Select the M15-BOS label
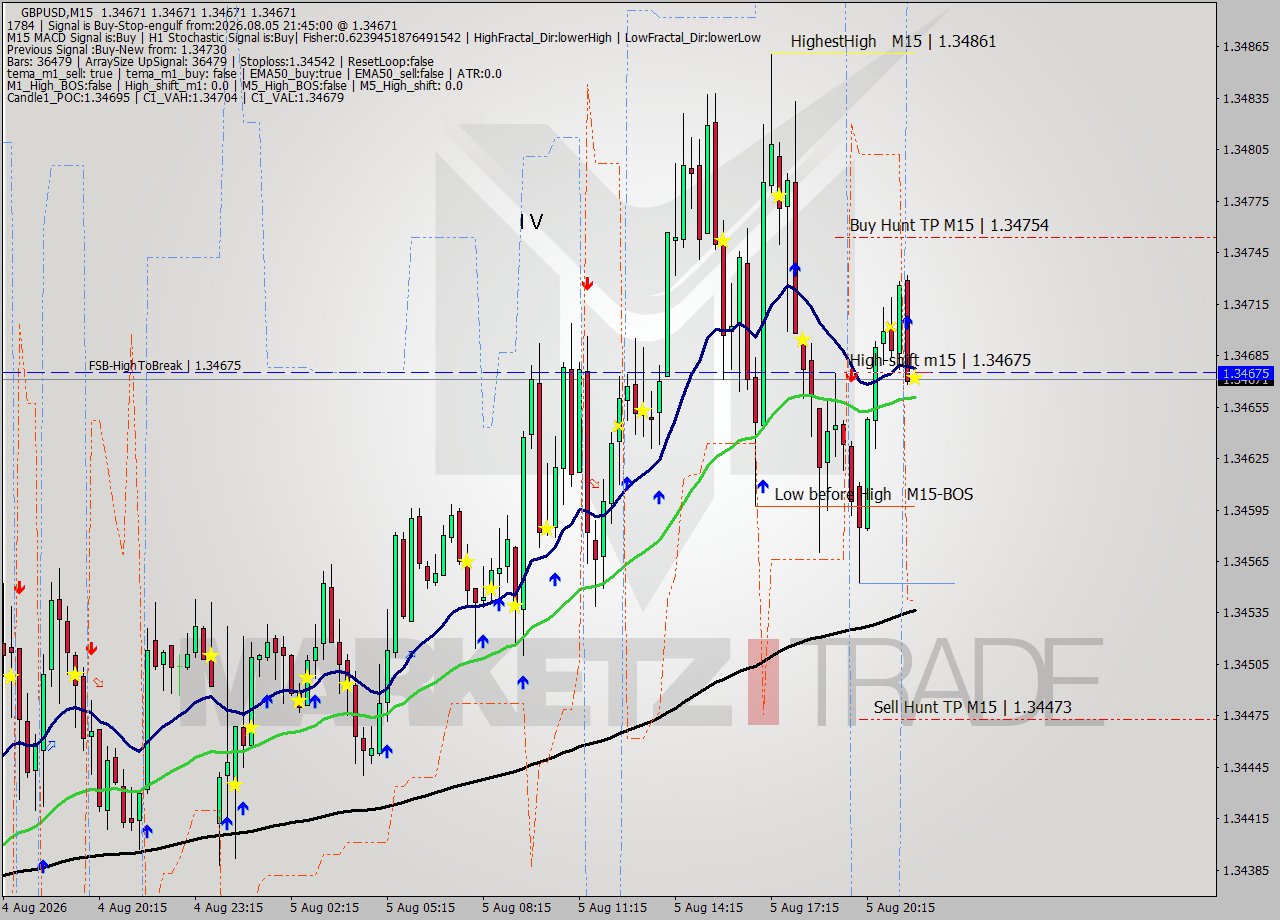The width and height of the screenshot is (1280, 920). click(939, 494)
